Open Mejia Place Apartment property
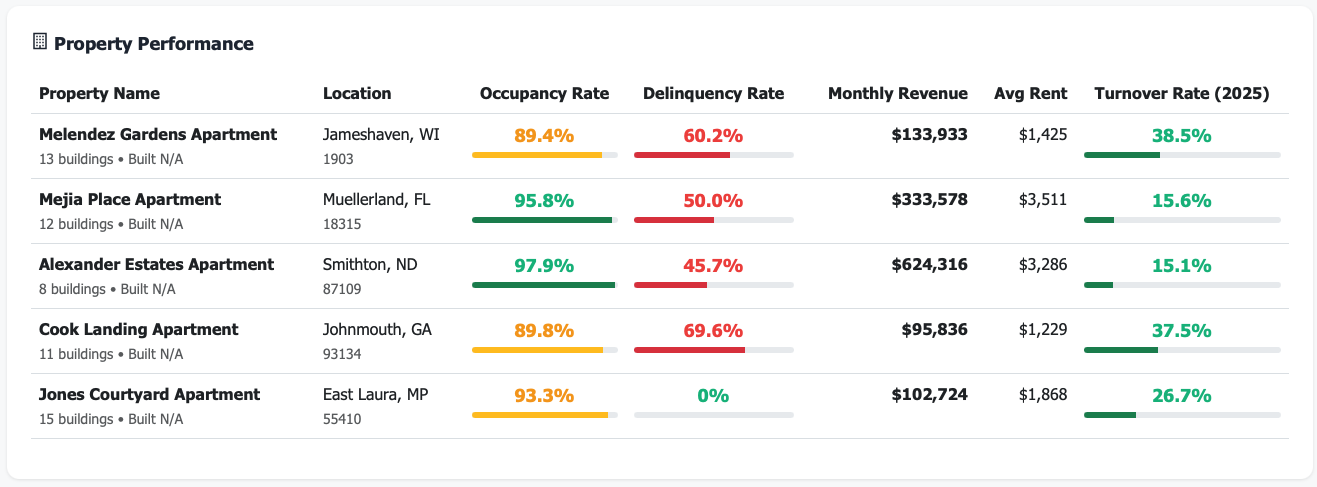 click(130, 199)
